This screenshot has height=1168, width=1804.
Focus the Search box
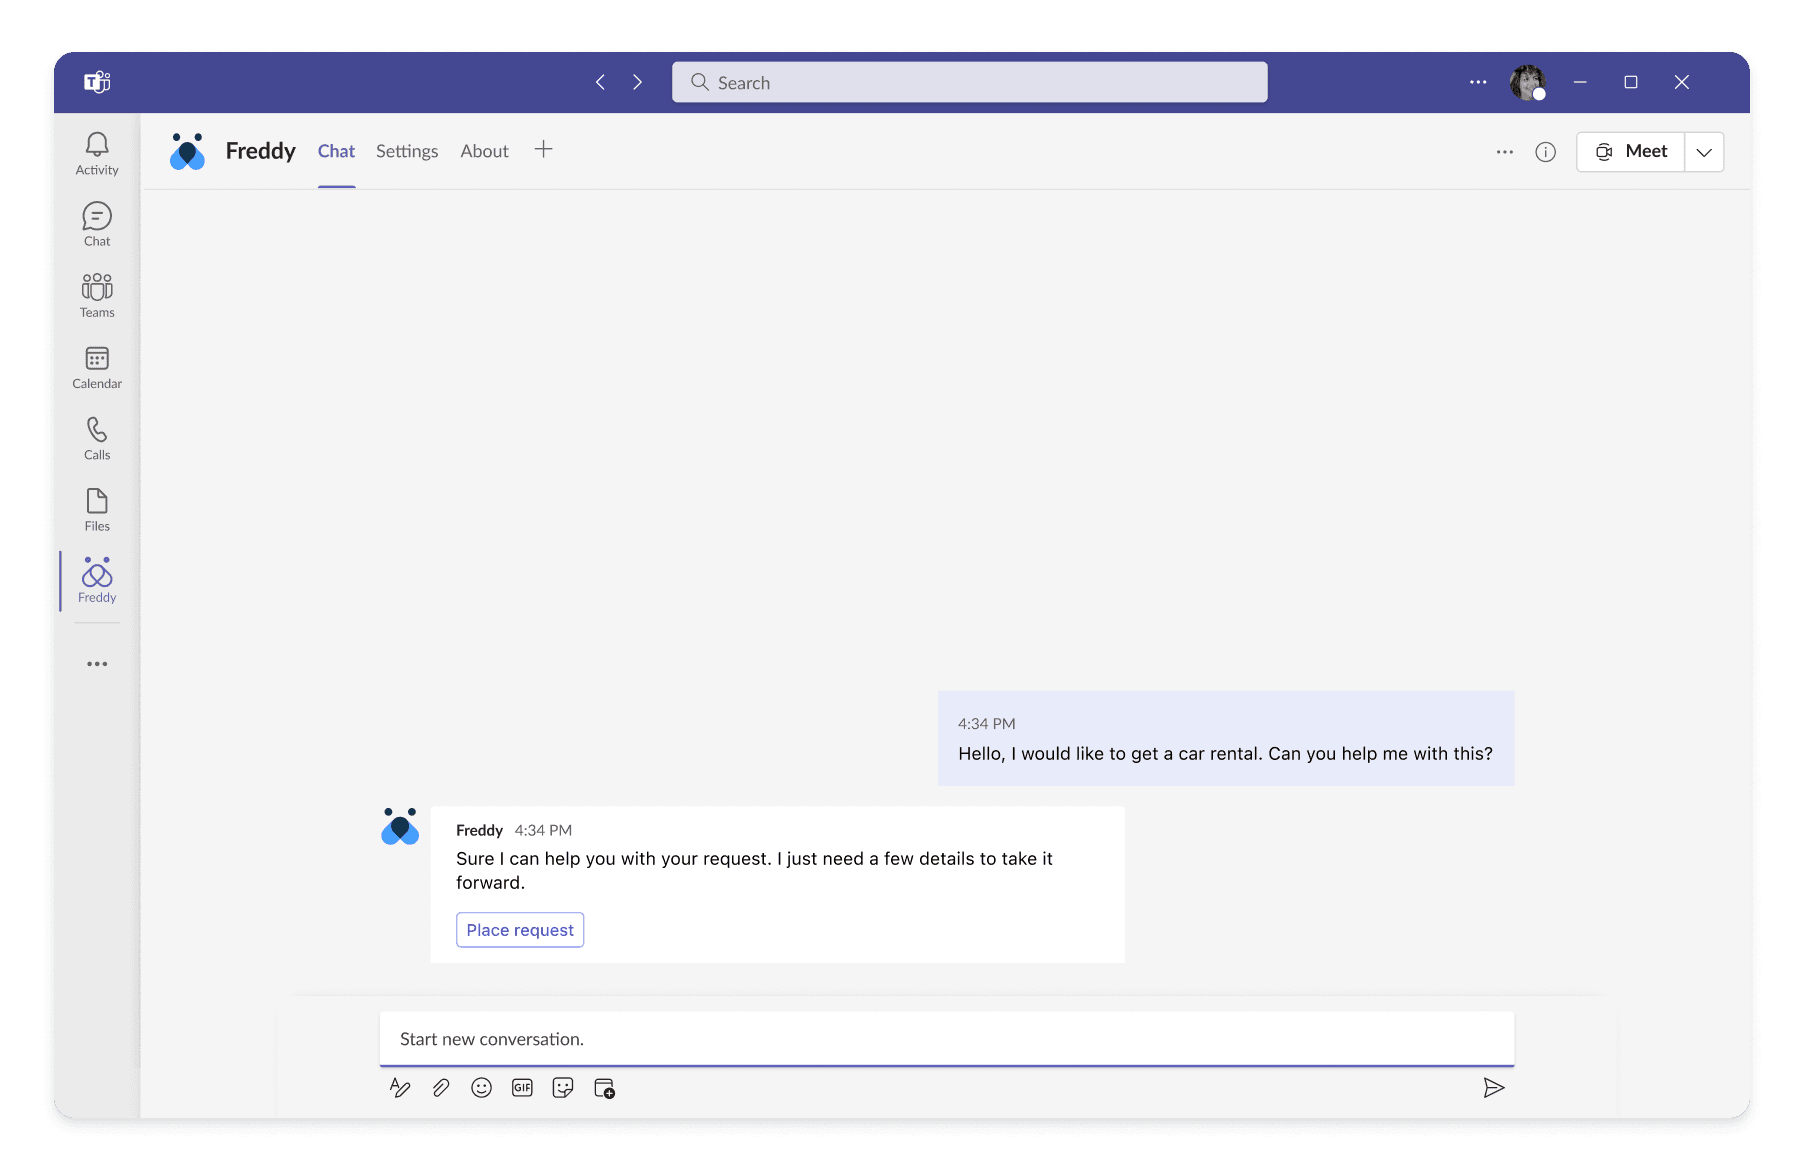(970, 82)
